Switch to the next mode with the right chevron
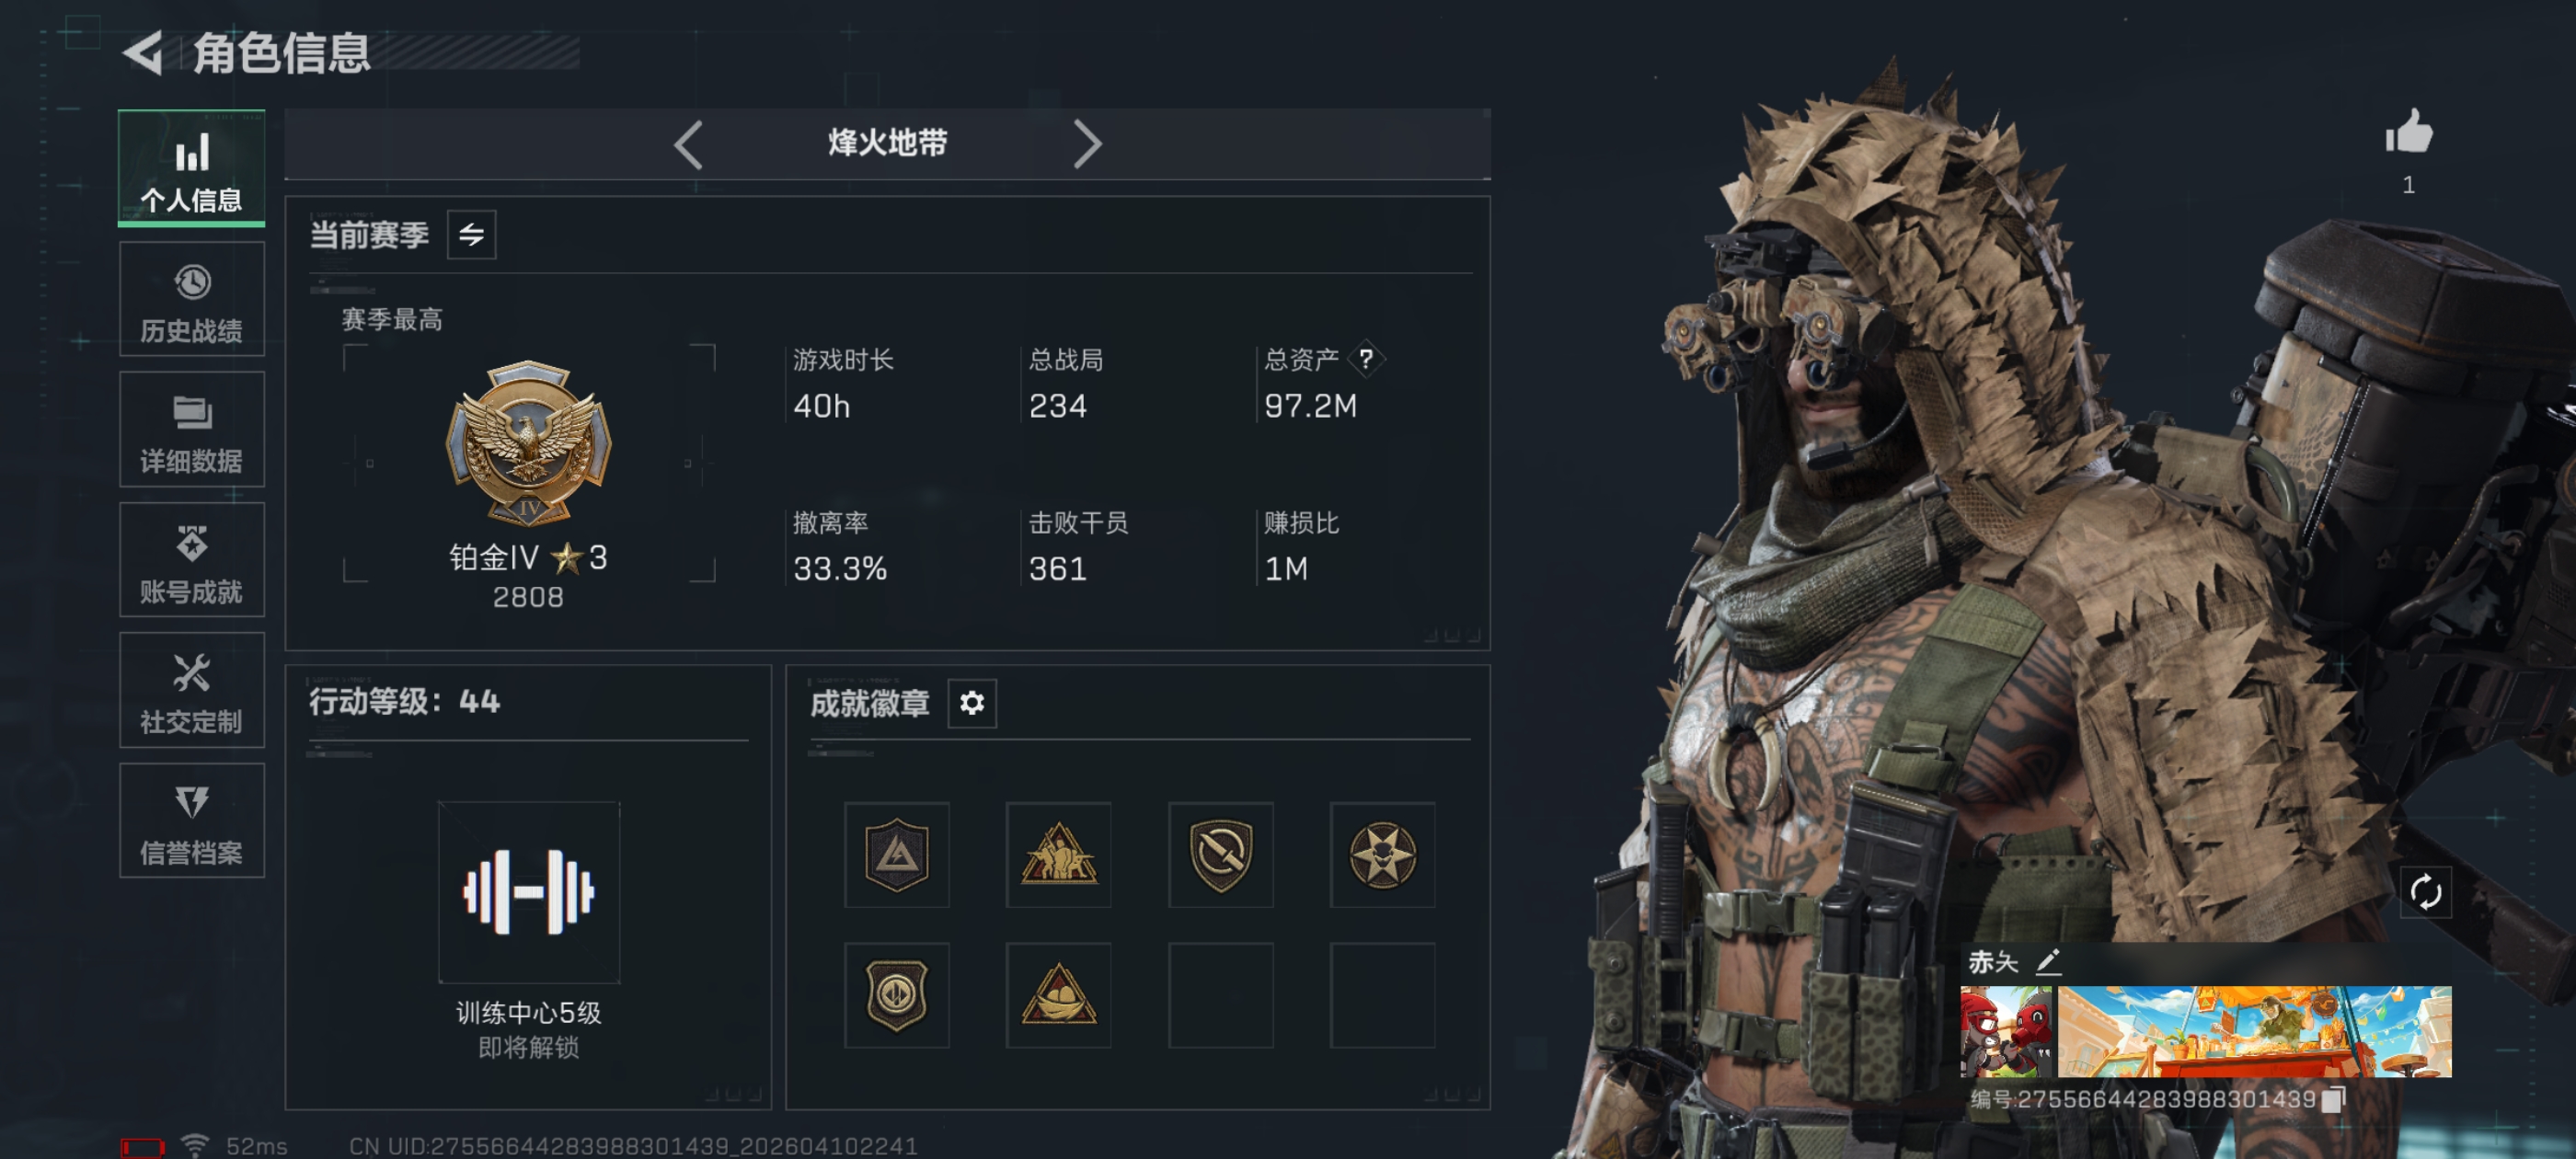Screen dimensions: 2576x1159 [1087, 144]
